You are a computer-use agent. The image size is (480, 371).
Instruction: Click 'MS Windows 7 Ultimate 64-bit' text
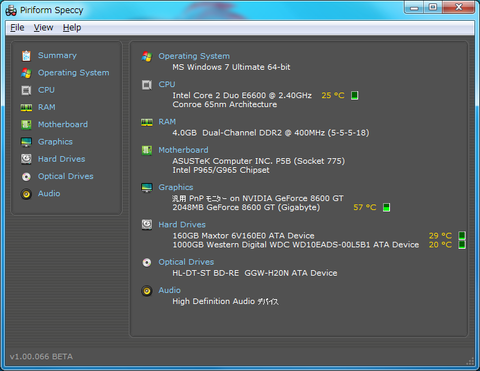point(231,67)
